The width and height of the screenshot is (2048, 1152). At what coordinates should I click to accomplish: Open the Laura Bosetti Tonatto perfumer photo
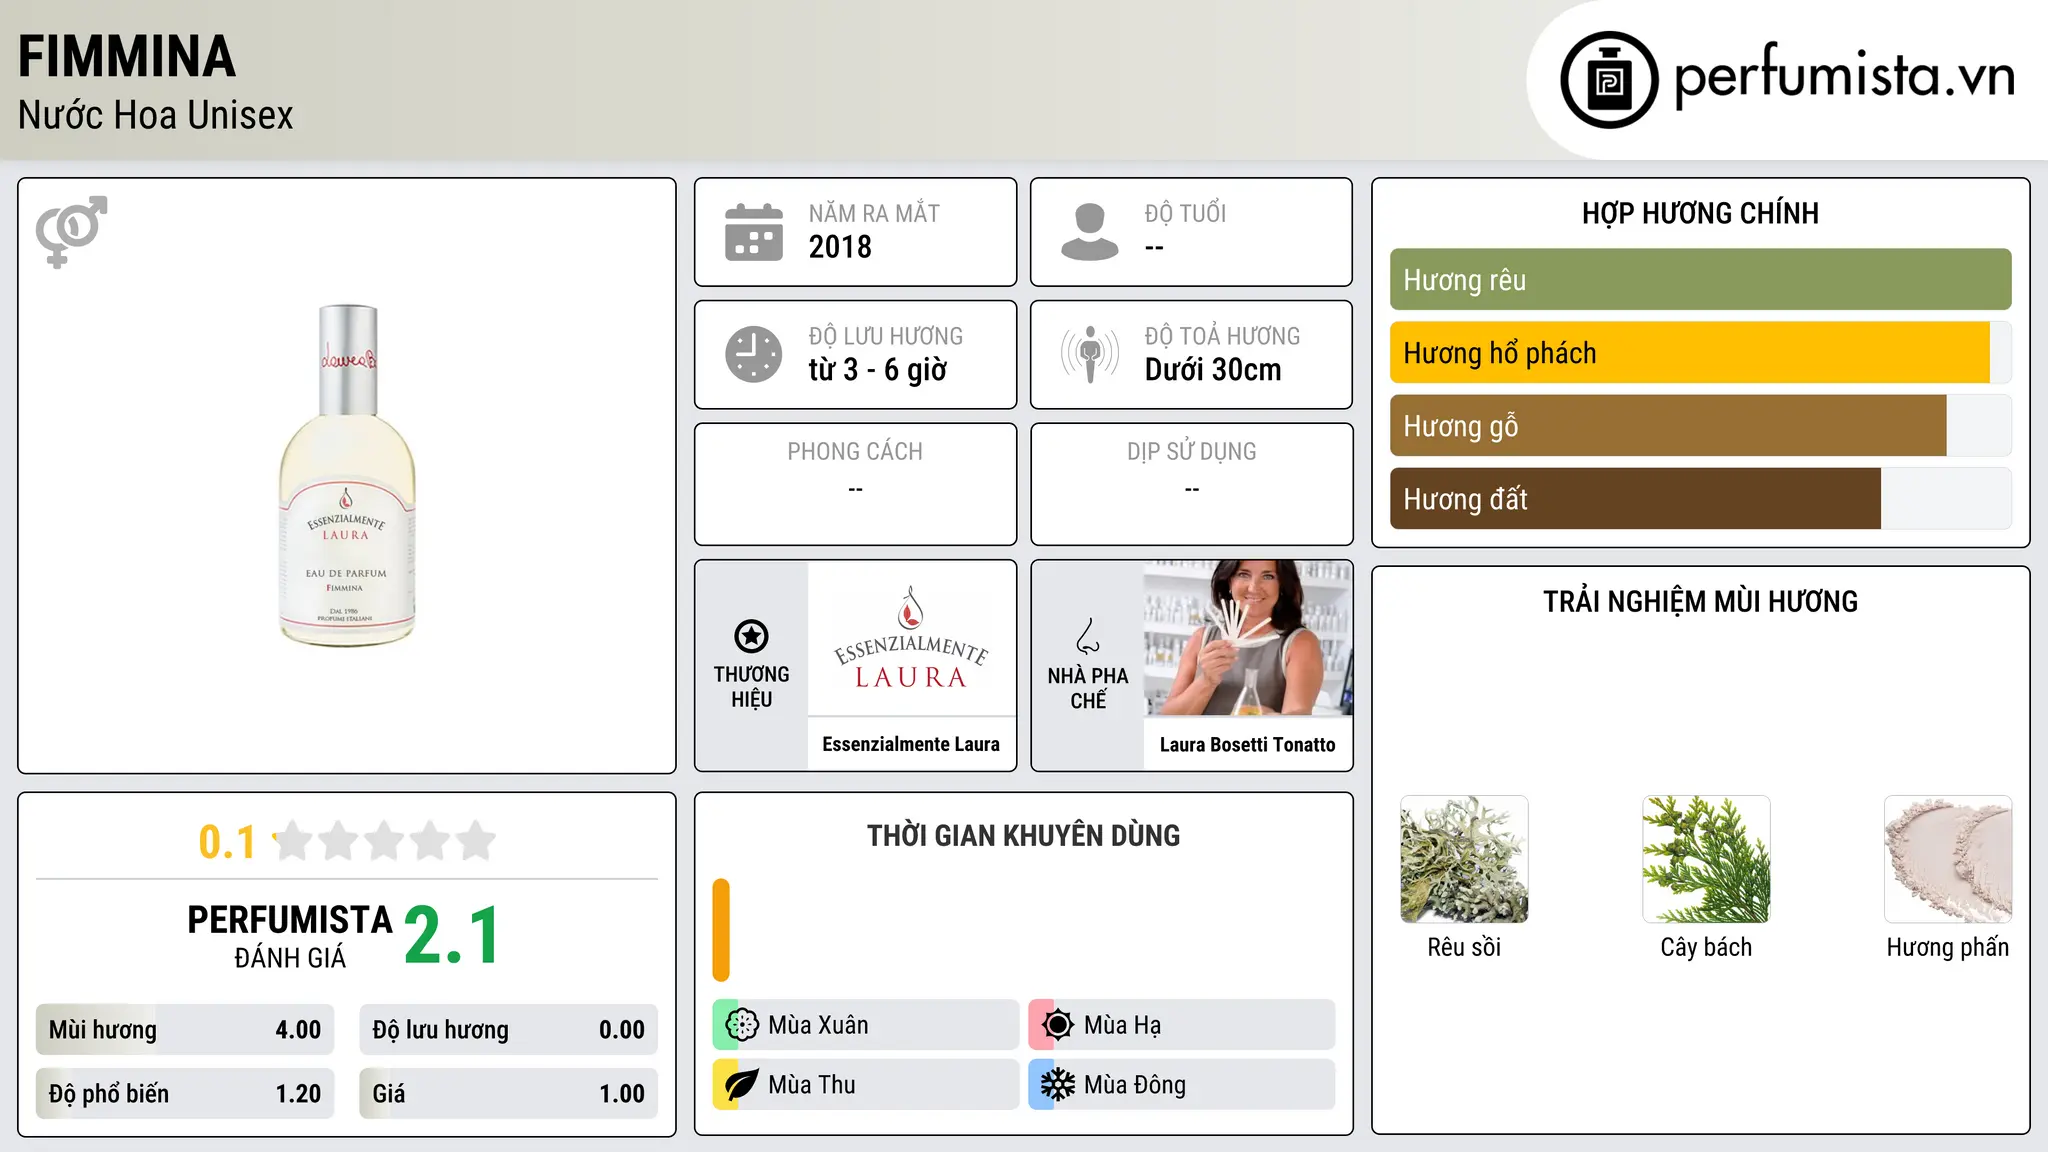1248,638
